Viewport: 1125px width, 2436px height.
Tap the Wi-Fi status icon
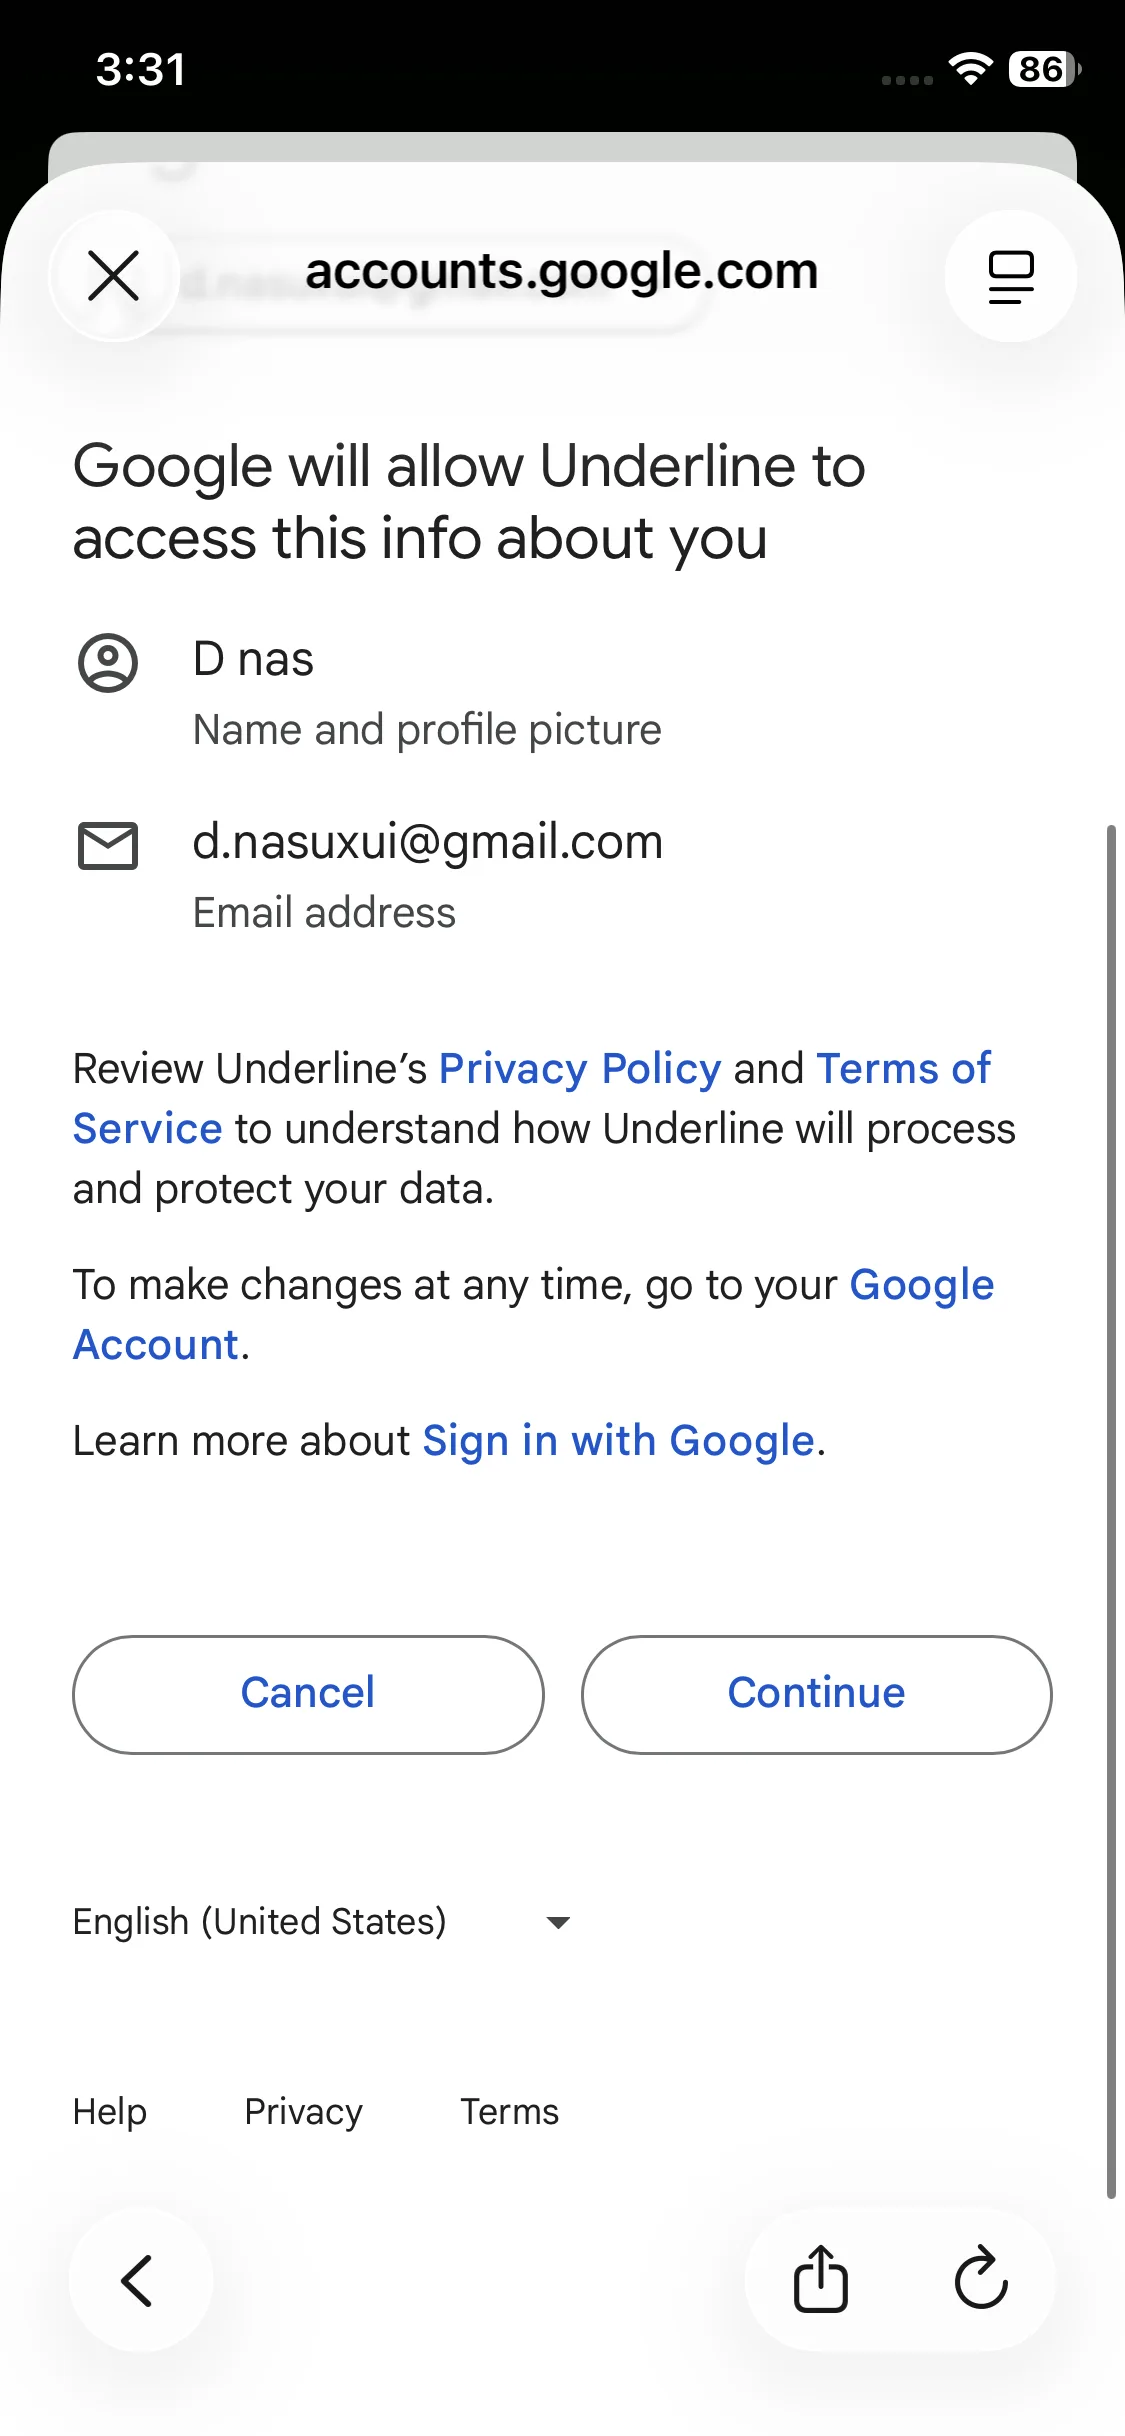tap(969, 69)
